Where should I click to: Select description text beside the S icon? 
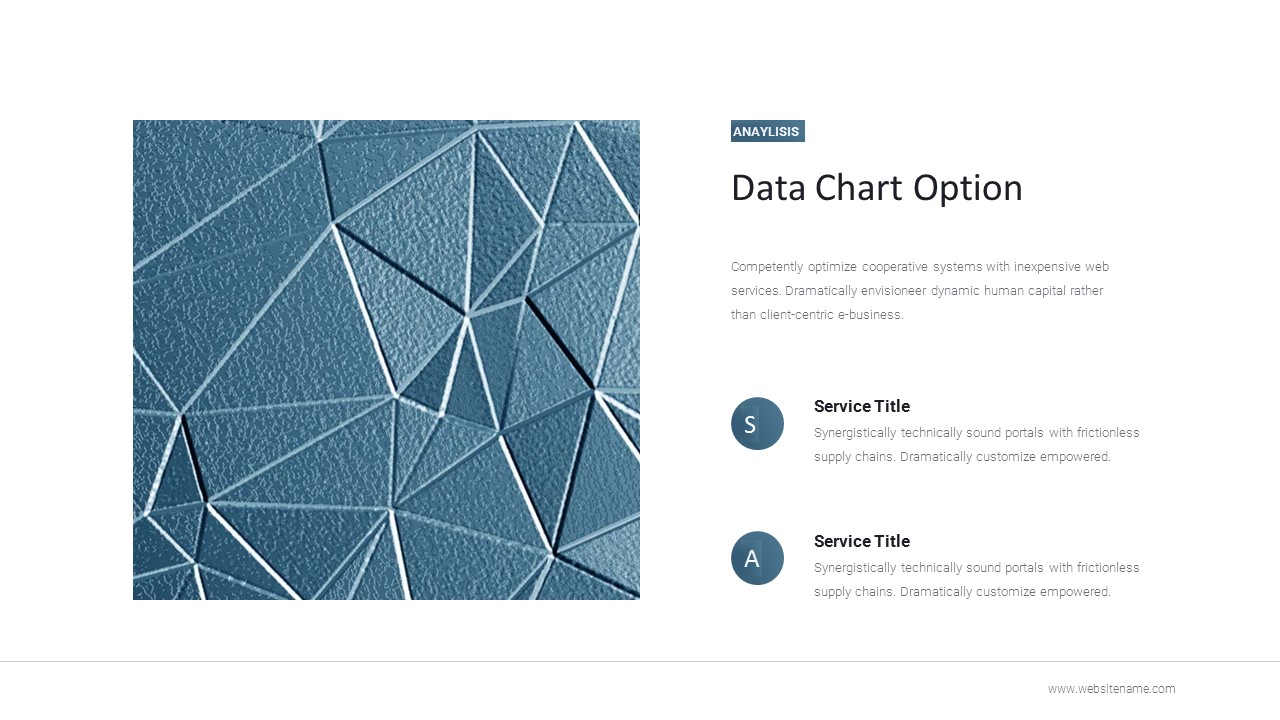click(x=976, y=445)
